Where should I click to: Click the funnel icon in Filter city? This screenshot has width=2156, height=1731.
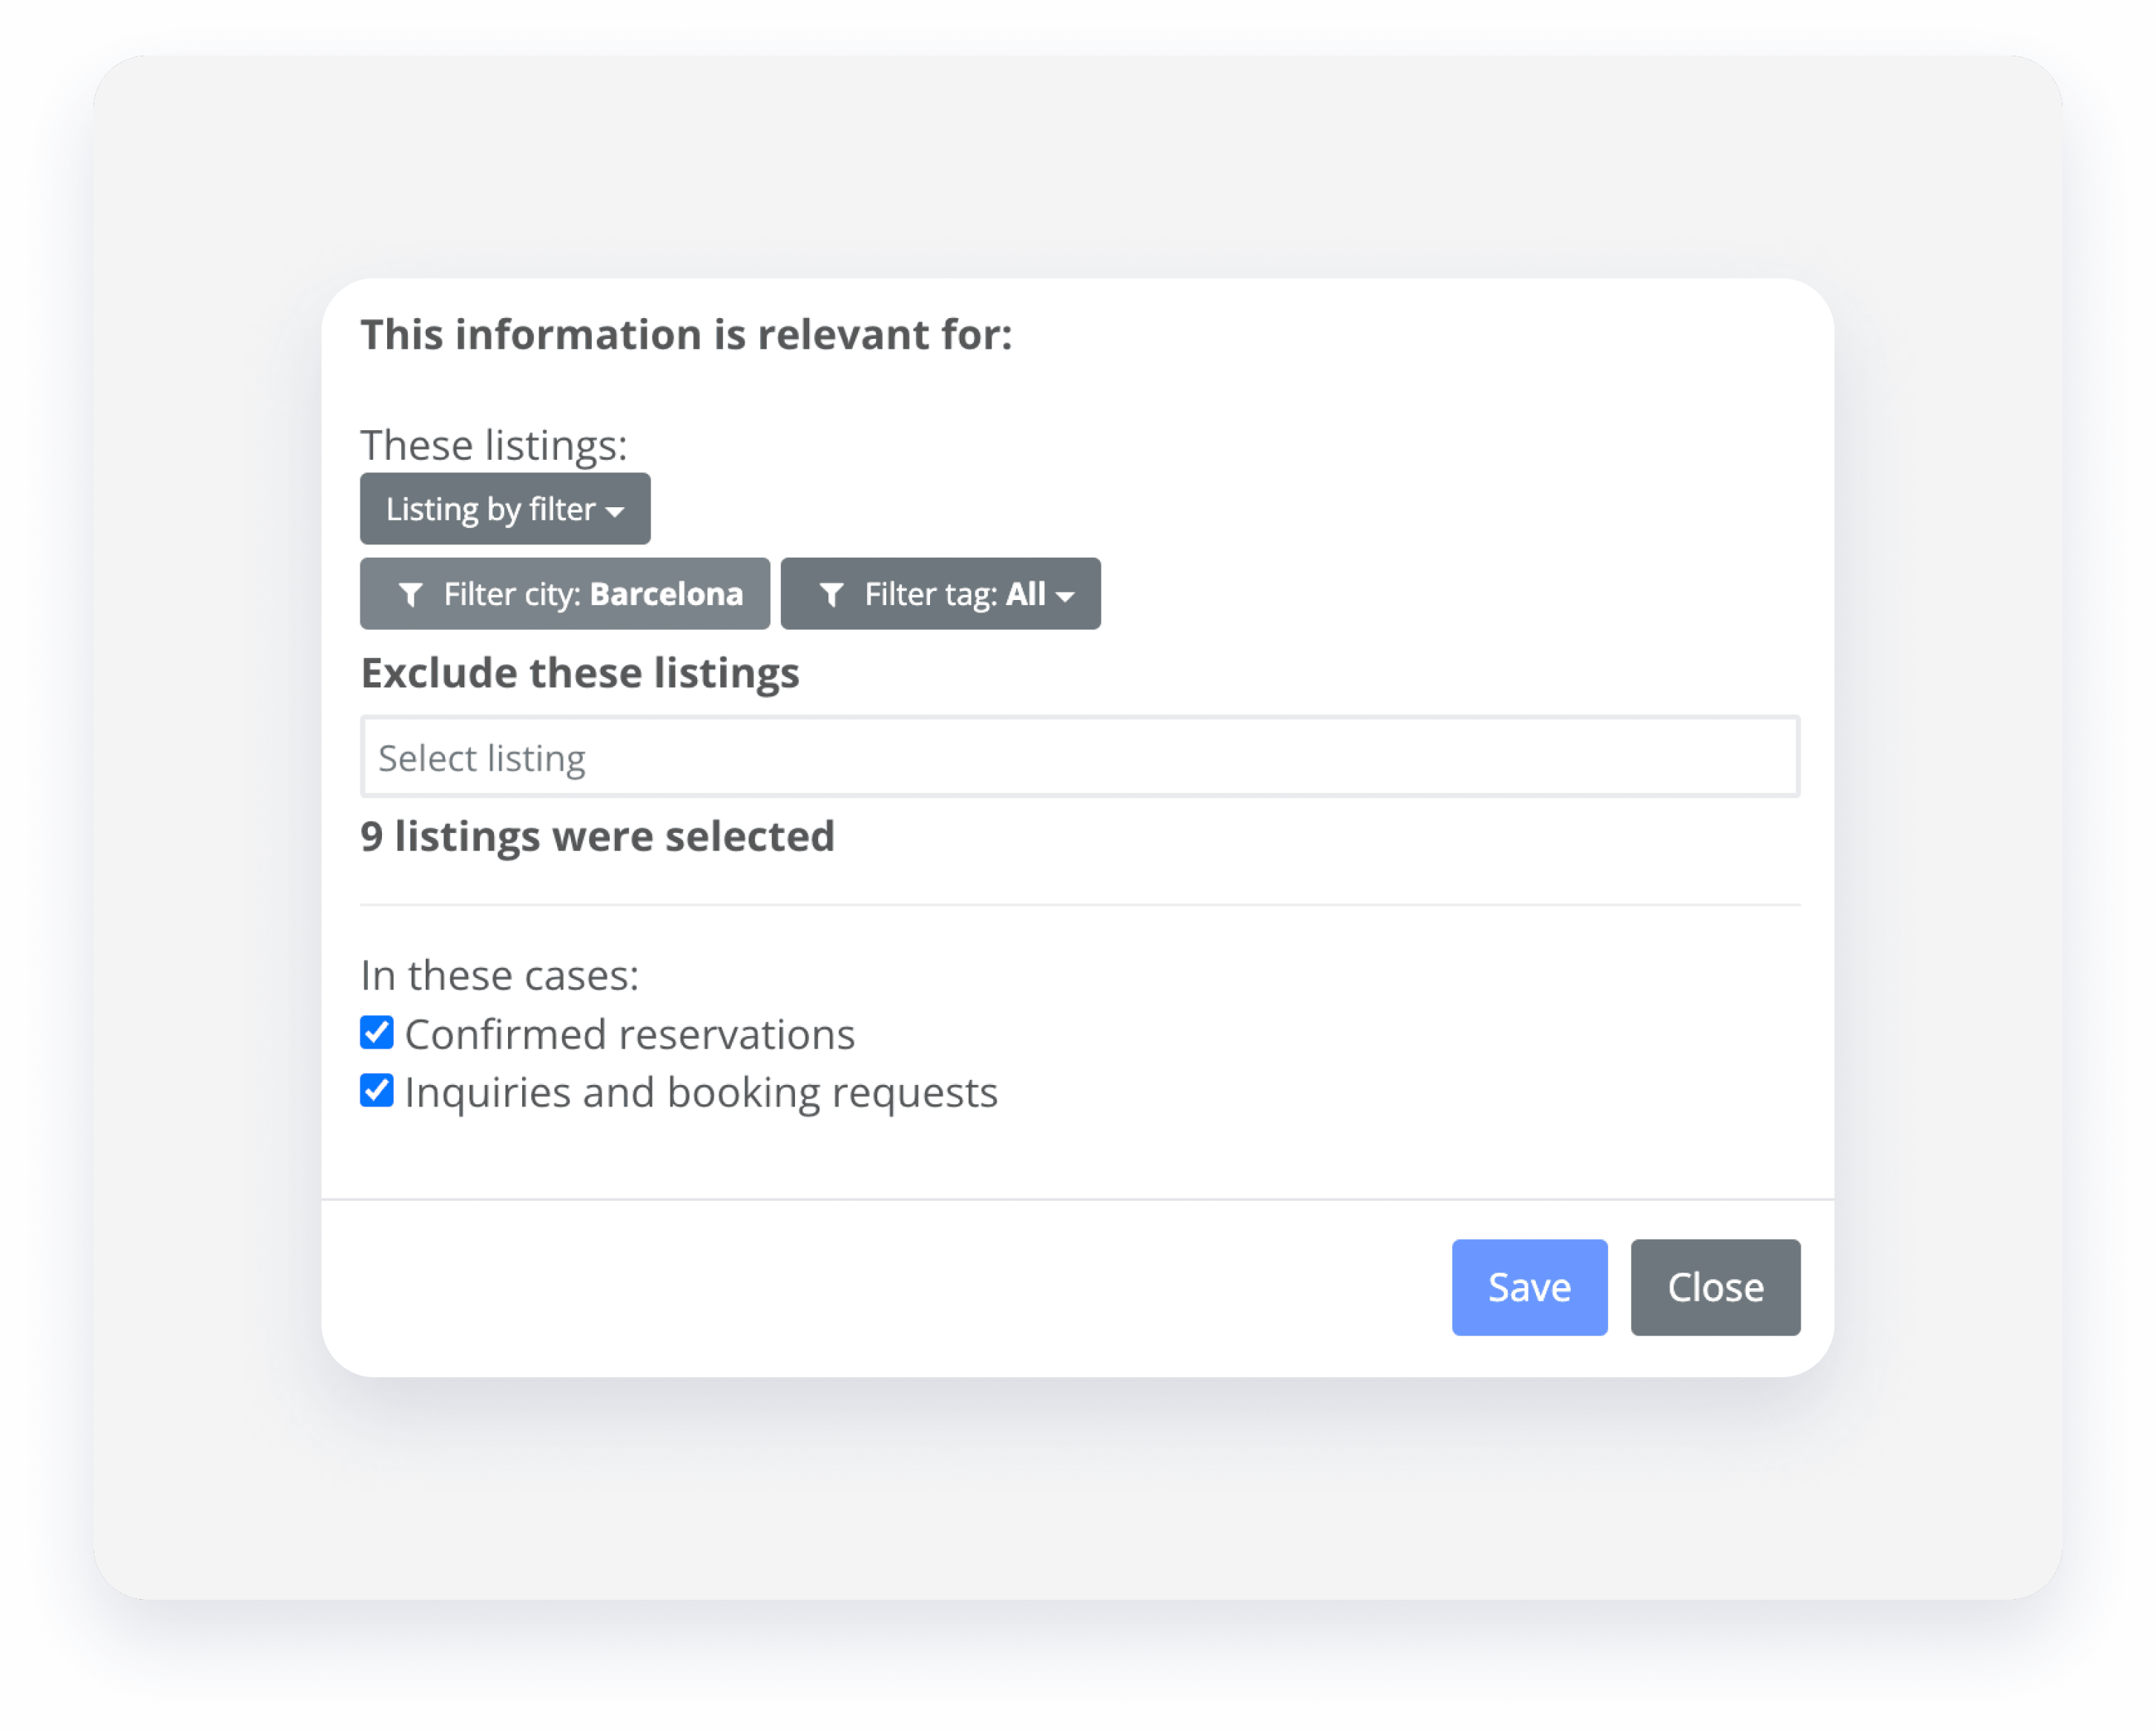[410, 595]
